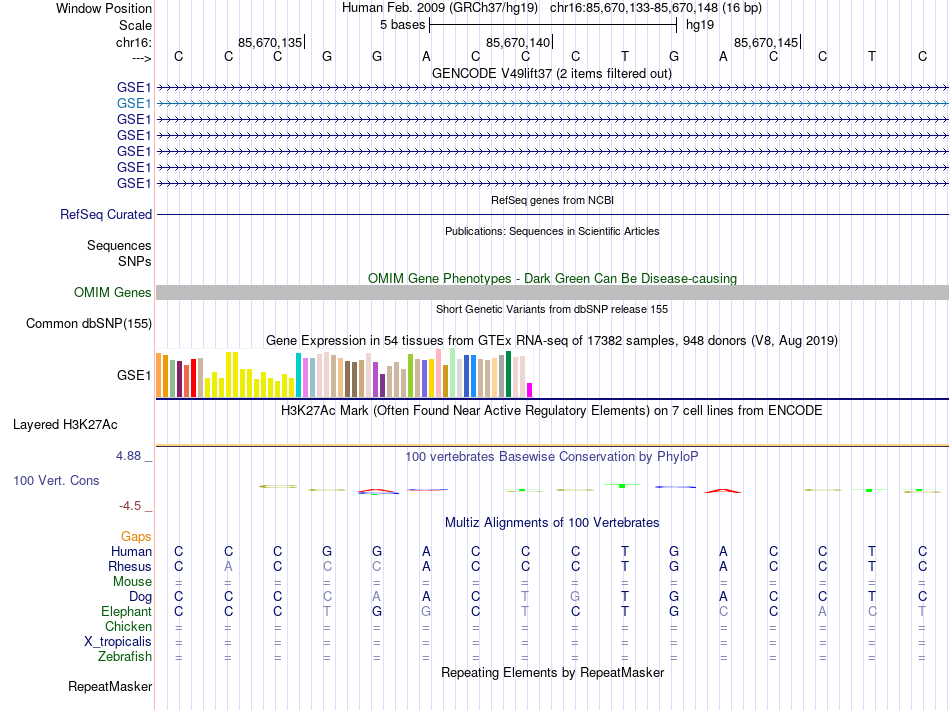The image size is (950, 710).
Task: Open Short Genetic Variants from dbSNP title
Action: pos(552,309)
